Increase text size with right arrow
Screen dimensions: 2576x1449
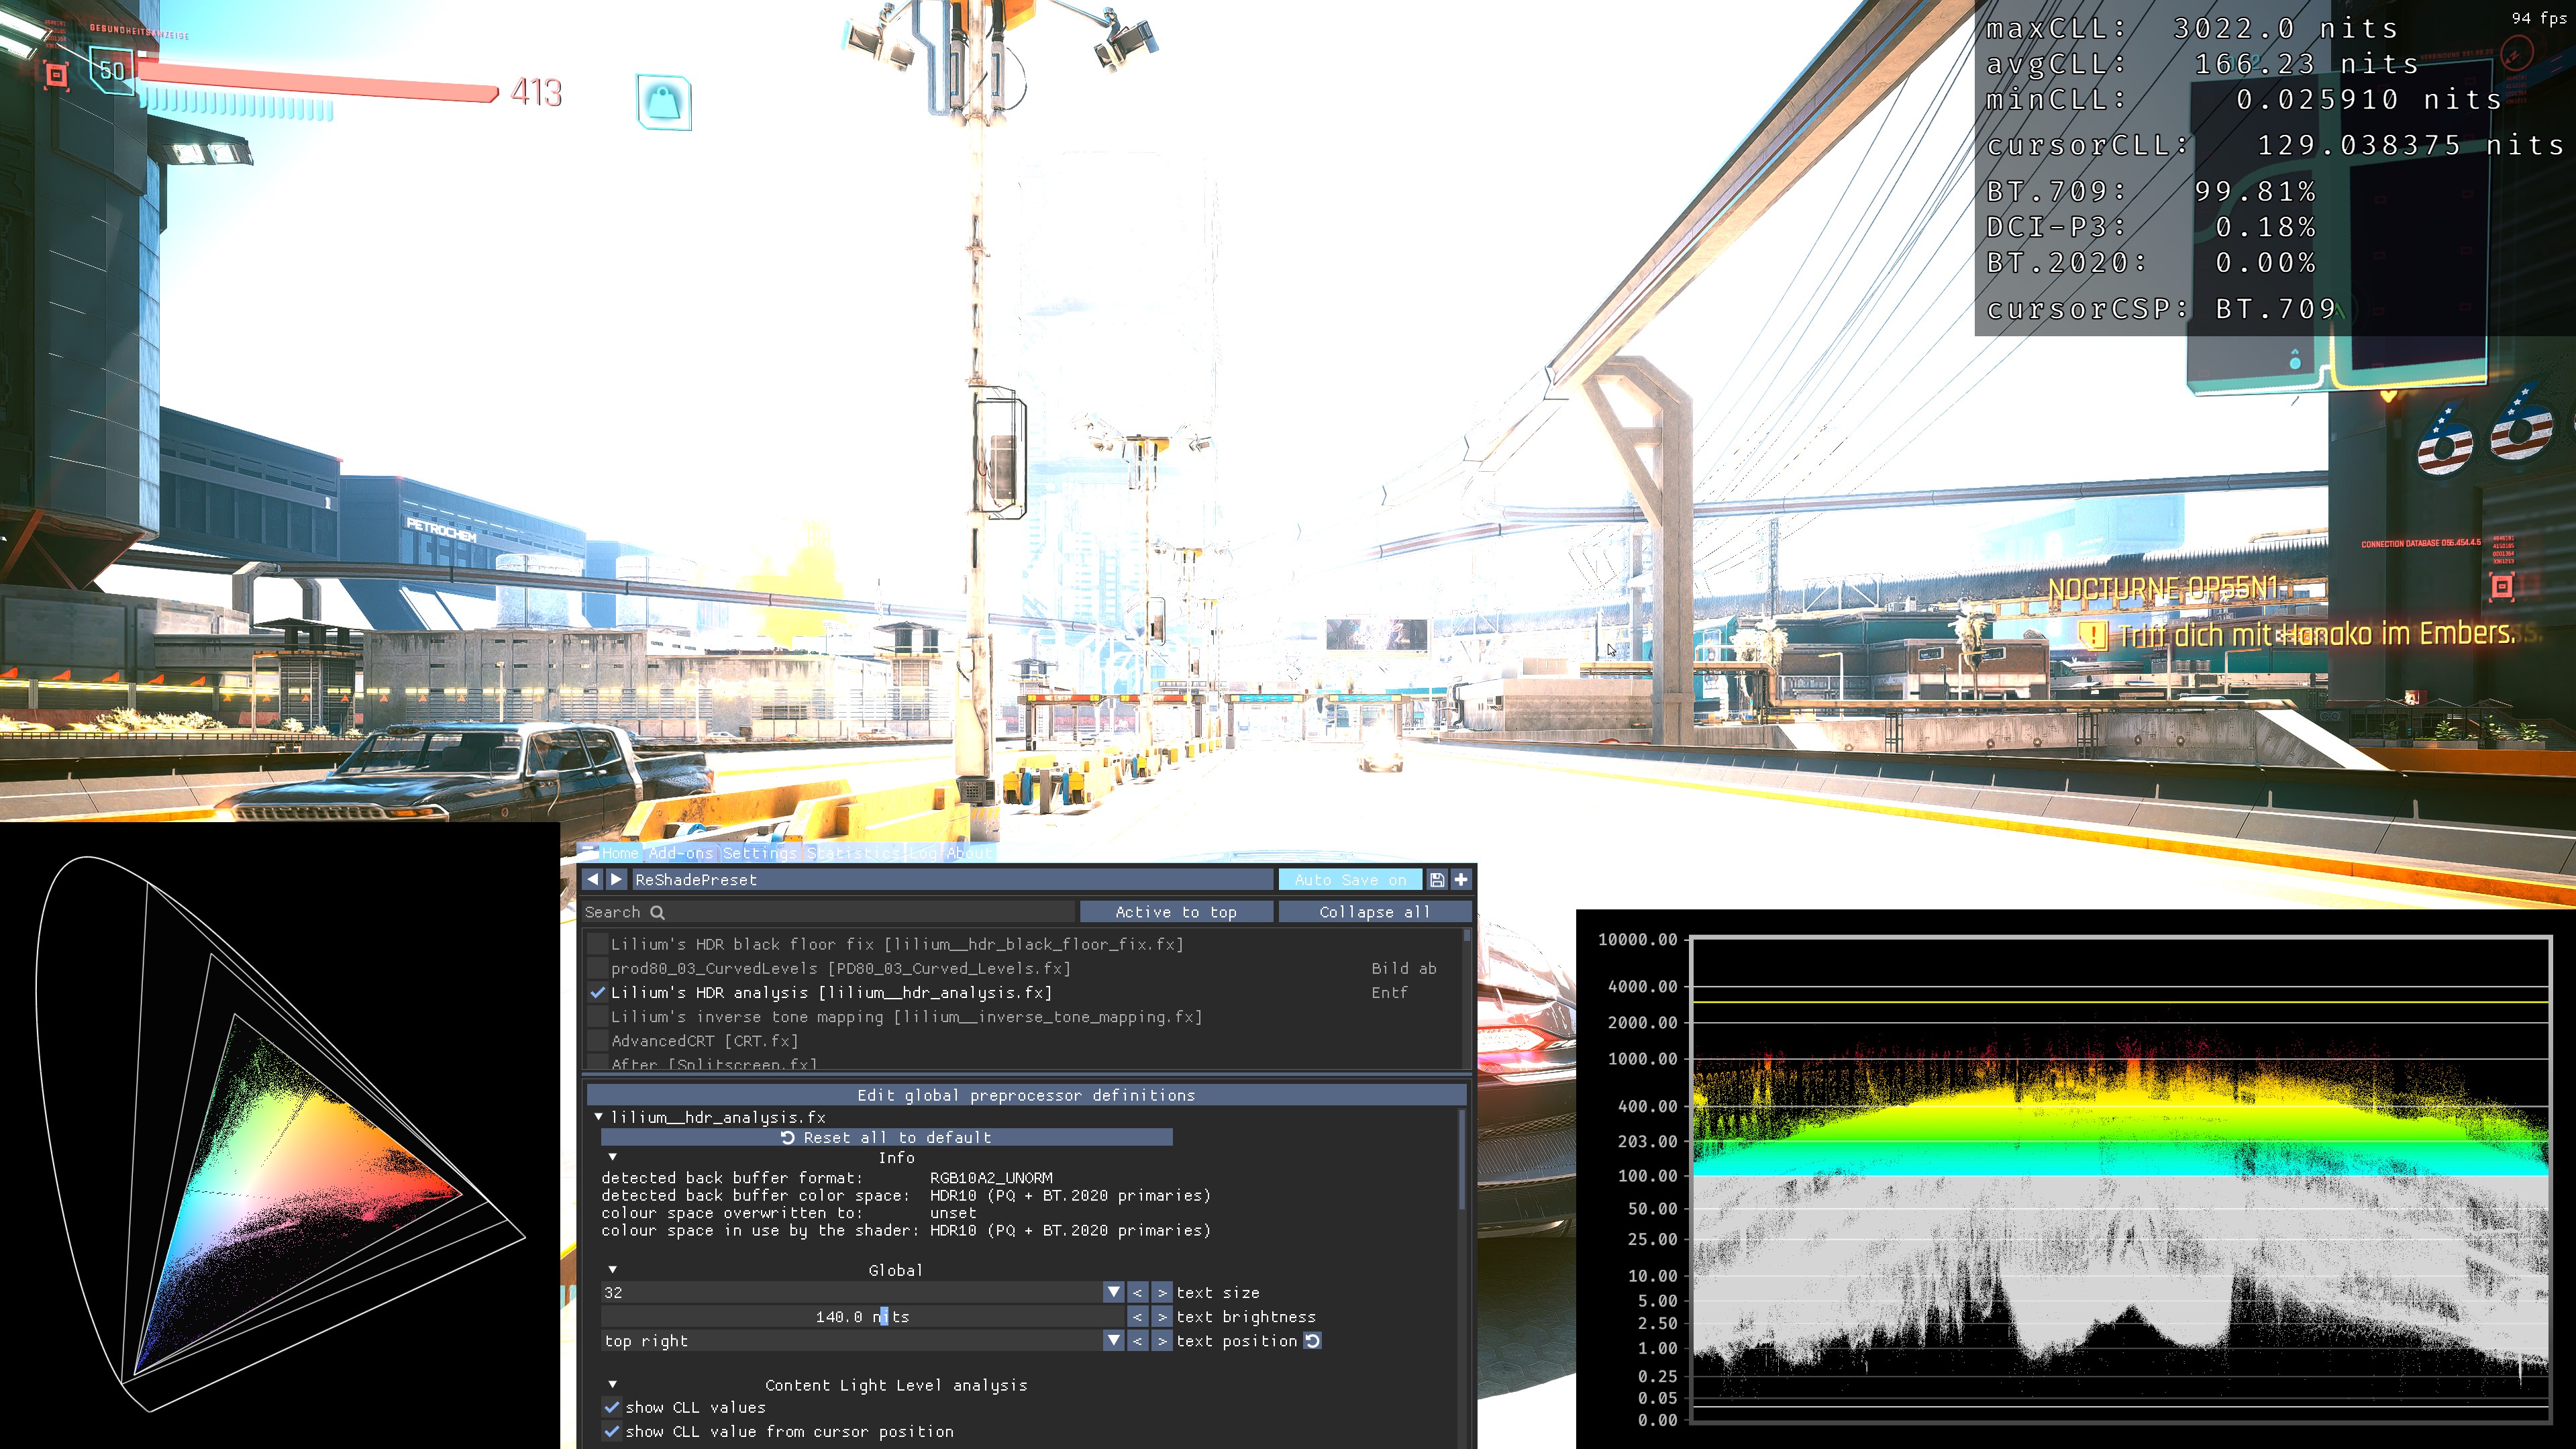(1161, 1293)
